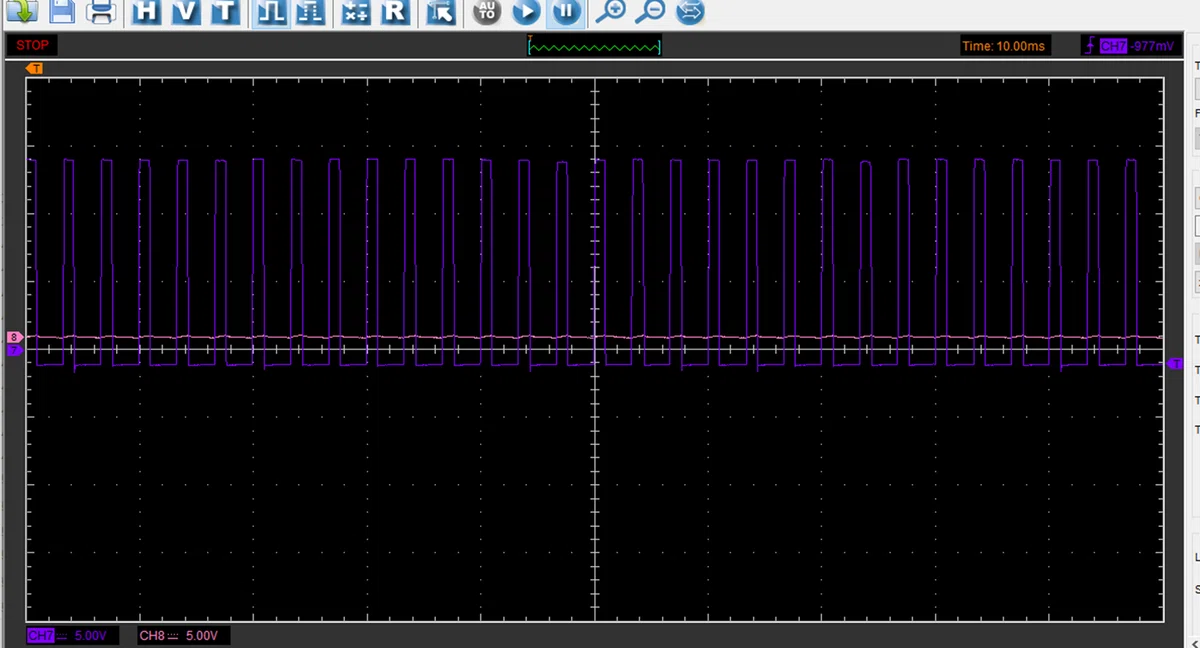Pause acquisition with the pause button
Viewport: 1200px width, 648px height.
tap(566, 12)
